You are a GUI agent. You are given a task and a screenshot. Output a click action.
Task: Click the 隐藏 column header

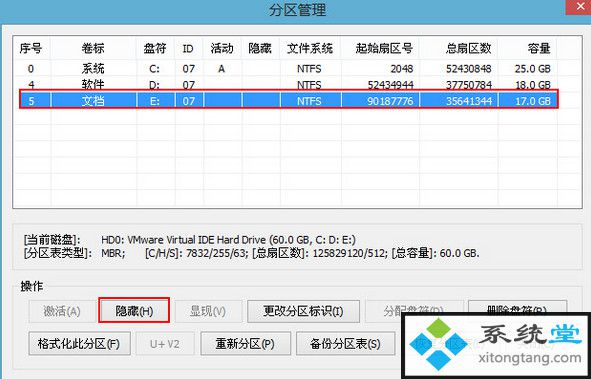click(260, 48)
